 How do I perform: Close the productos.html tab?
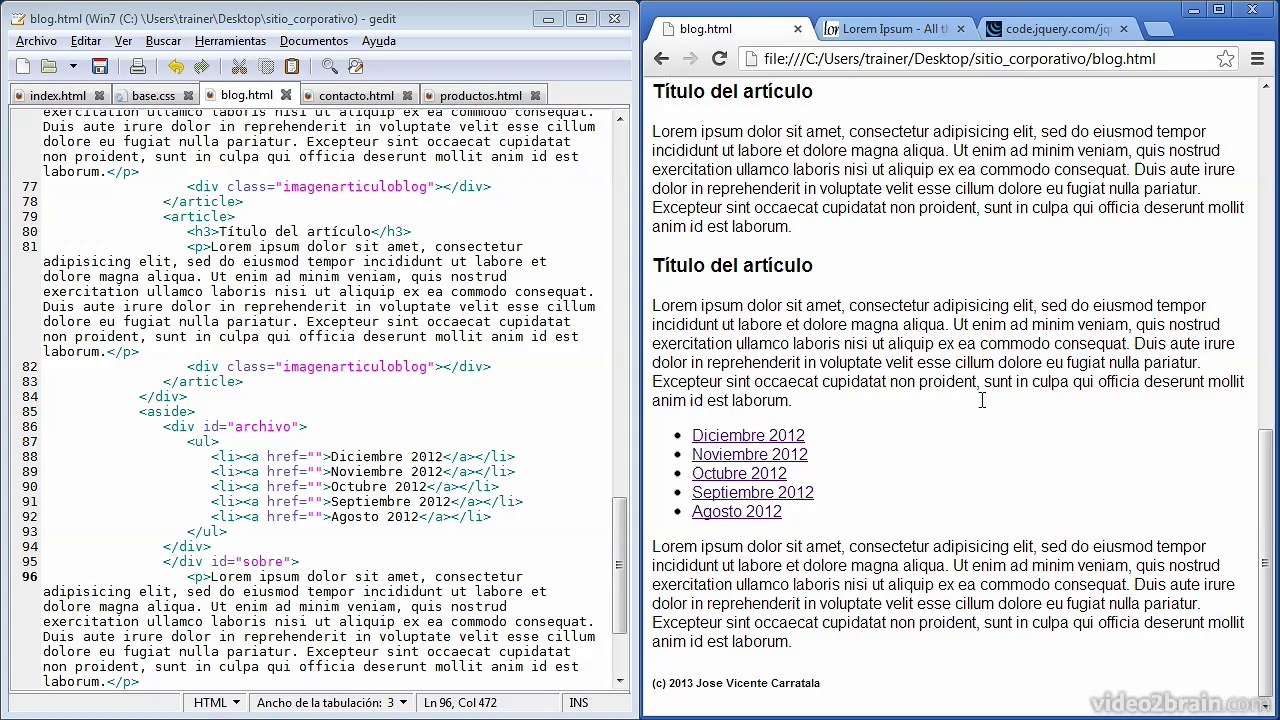[535, 96]
